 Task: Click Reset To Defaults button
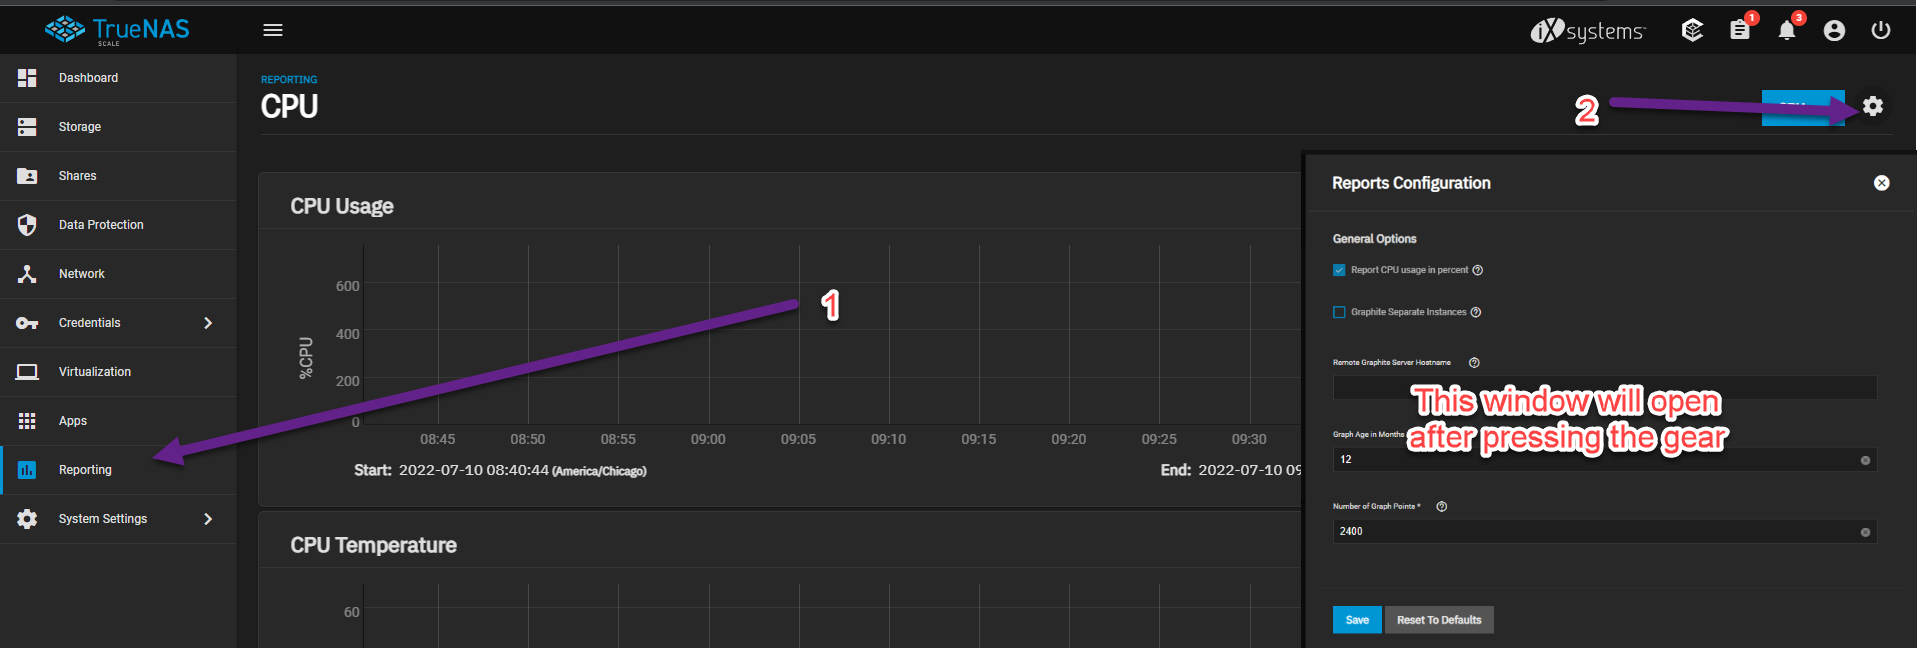coord(1439,620)
